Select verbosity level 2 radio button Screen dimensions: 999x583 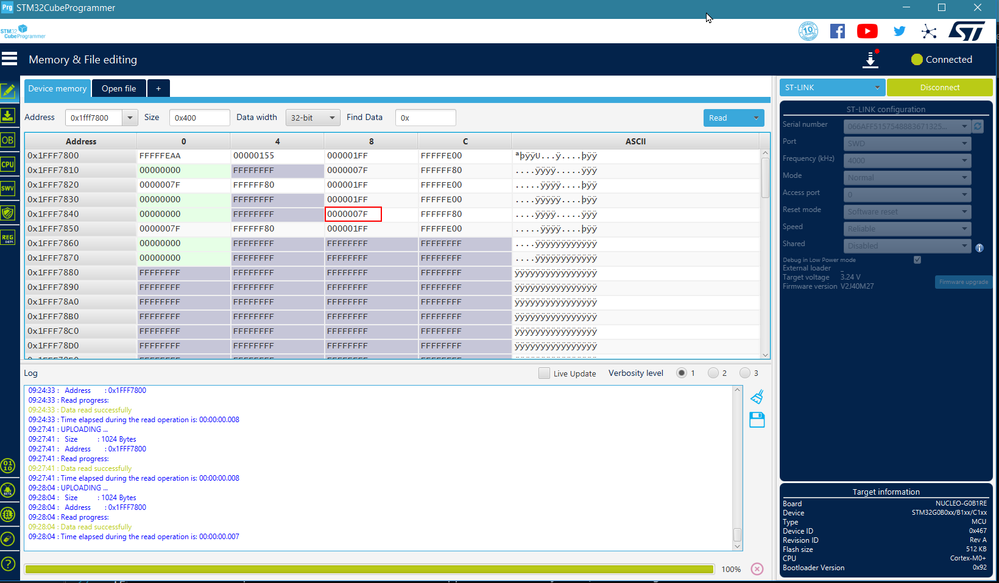(x=713, y=373)
